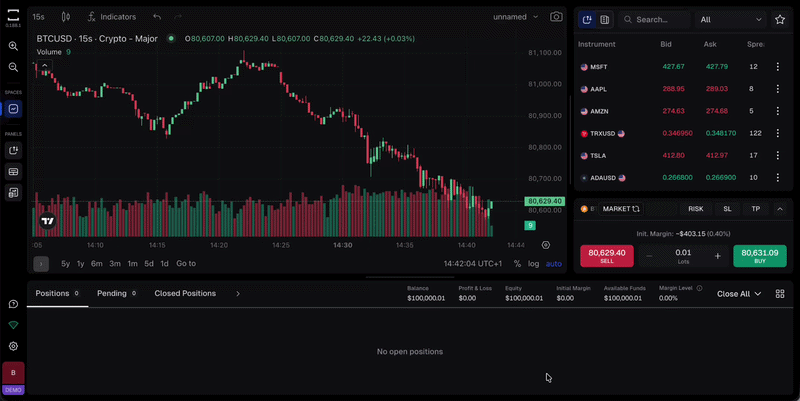Open ADAUSD row three-dot menu

click(778, 178)
